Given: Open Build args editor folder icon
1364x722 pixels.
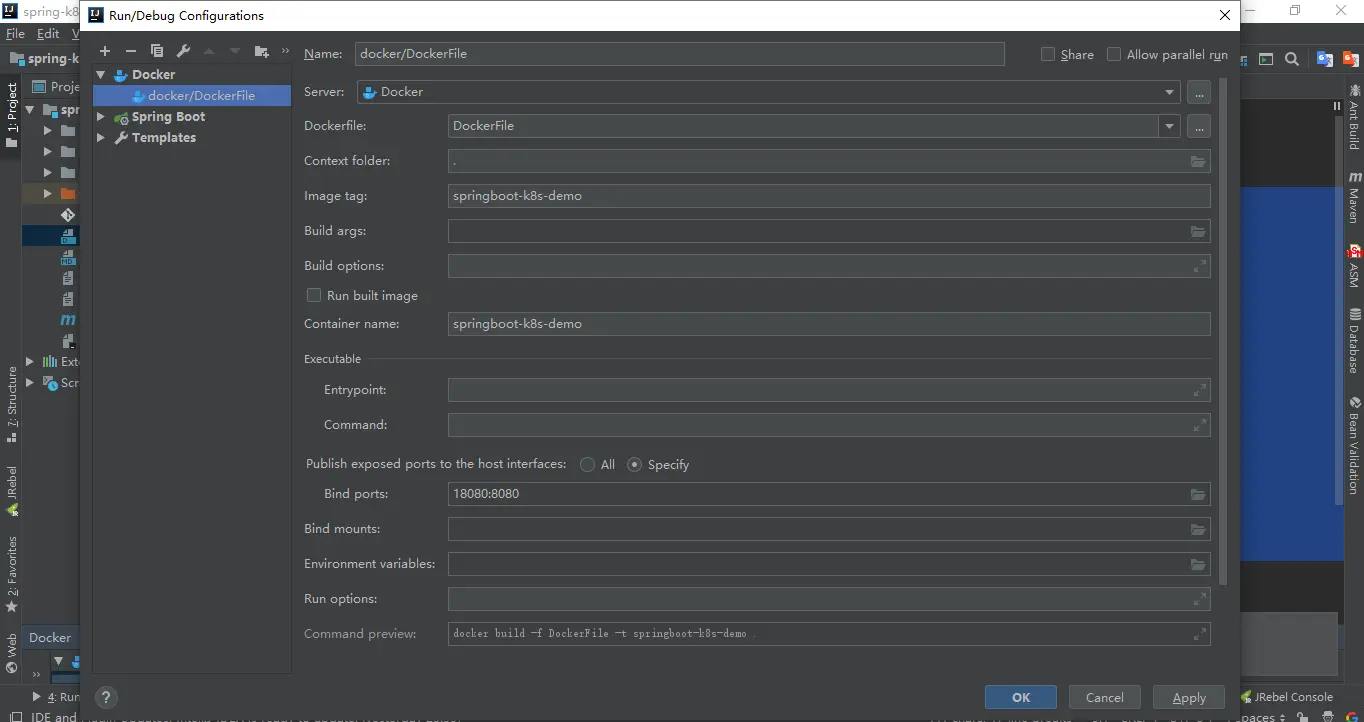Looking at the screenshot, I should (1198, 231).
